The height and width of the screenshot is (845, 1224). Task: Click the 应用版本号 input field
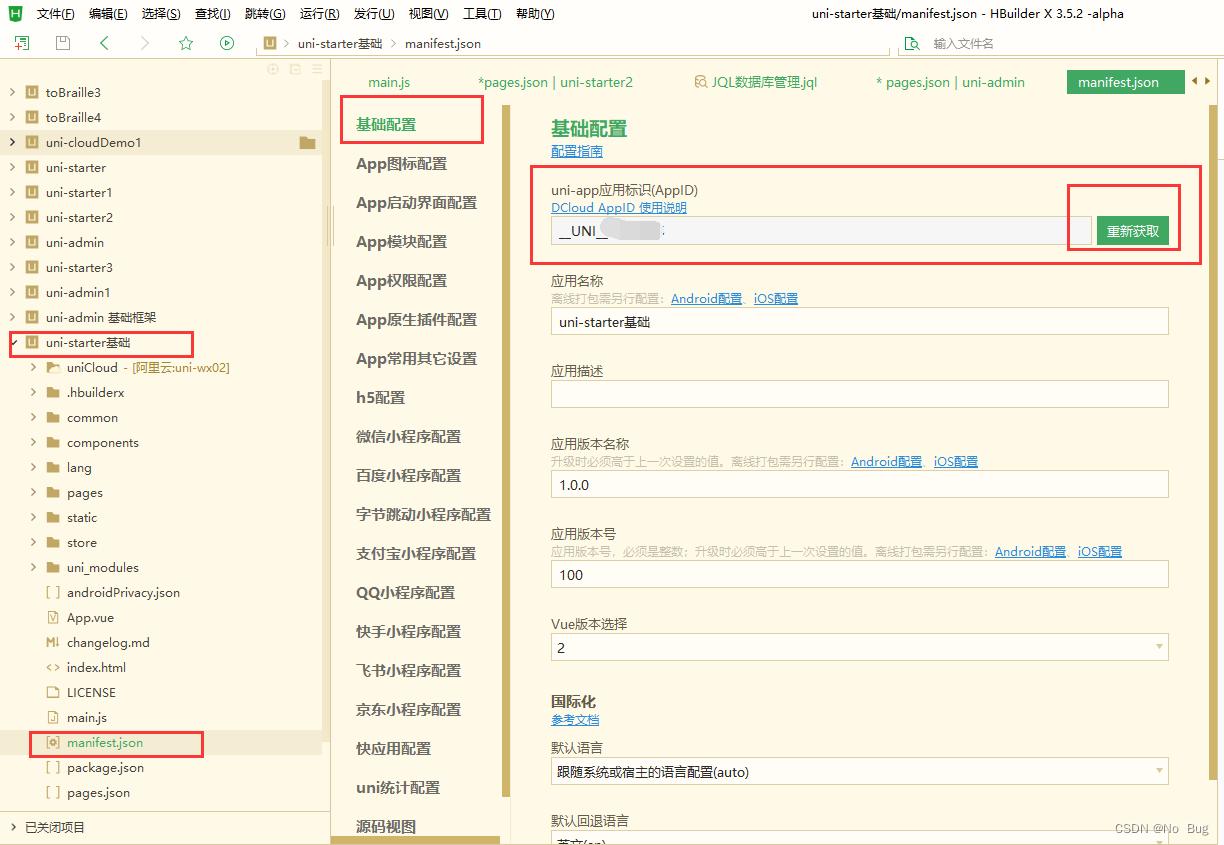click(860, 574)
